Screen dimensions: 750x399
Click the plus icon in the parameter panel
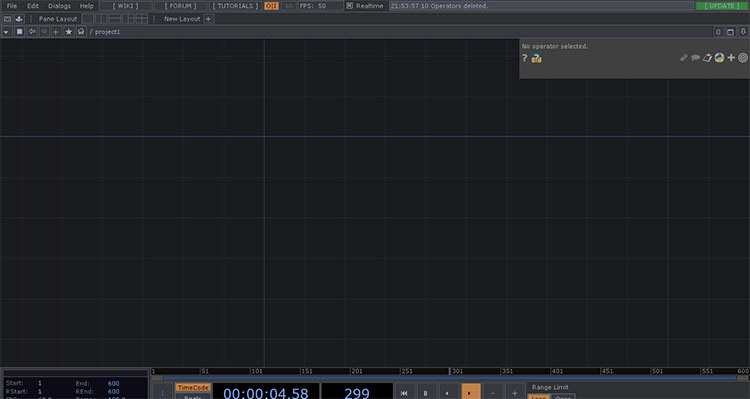(731, 58)
